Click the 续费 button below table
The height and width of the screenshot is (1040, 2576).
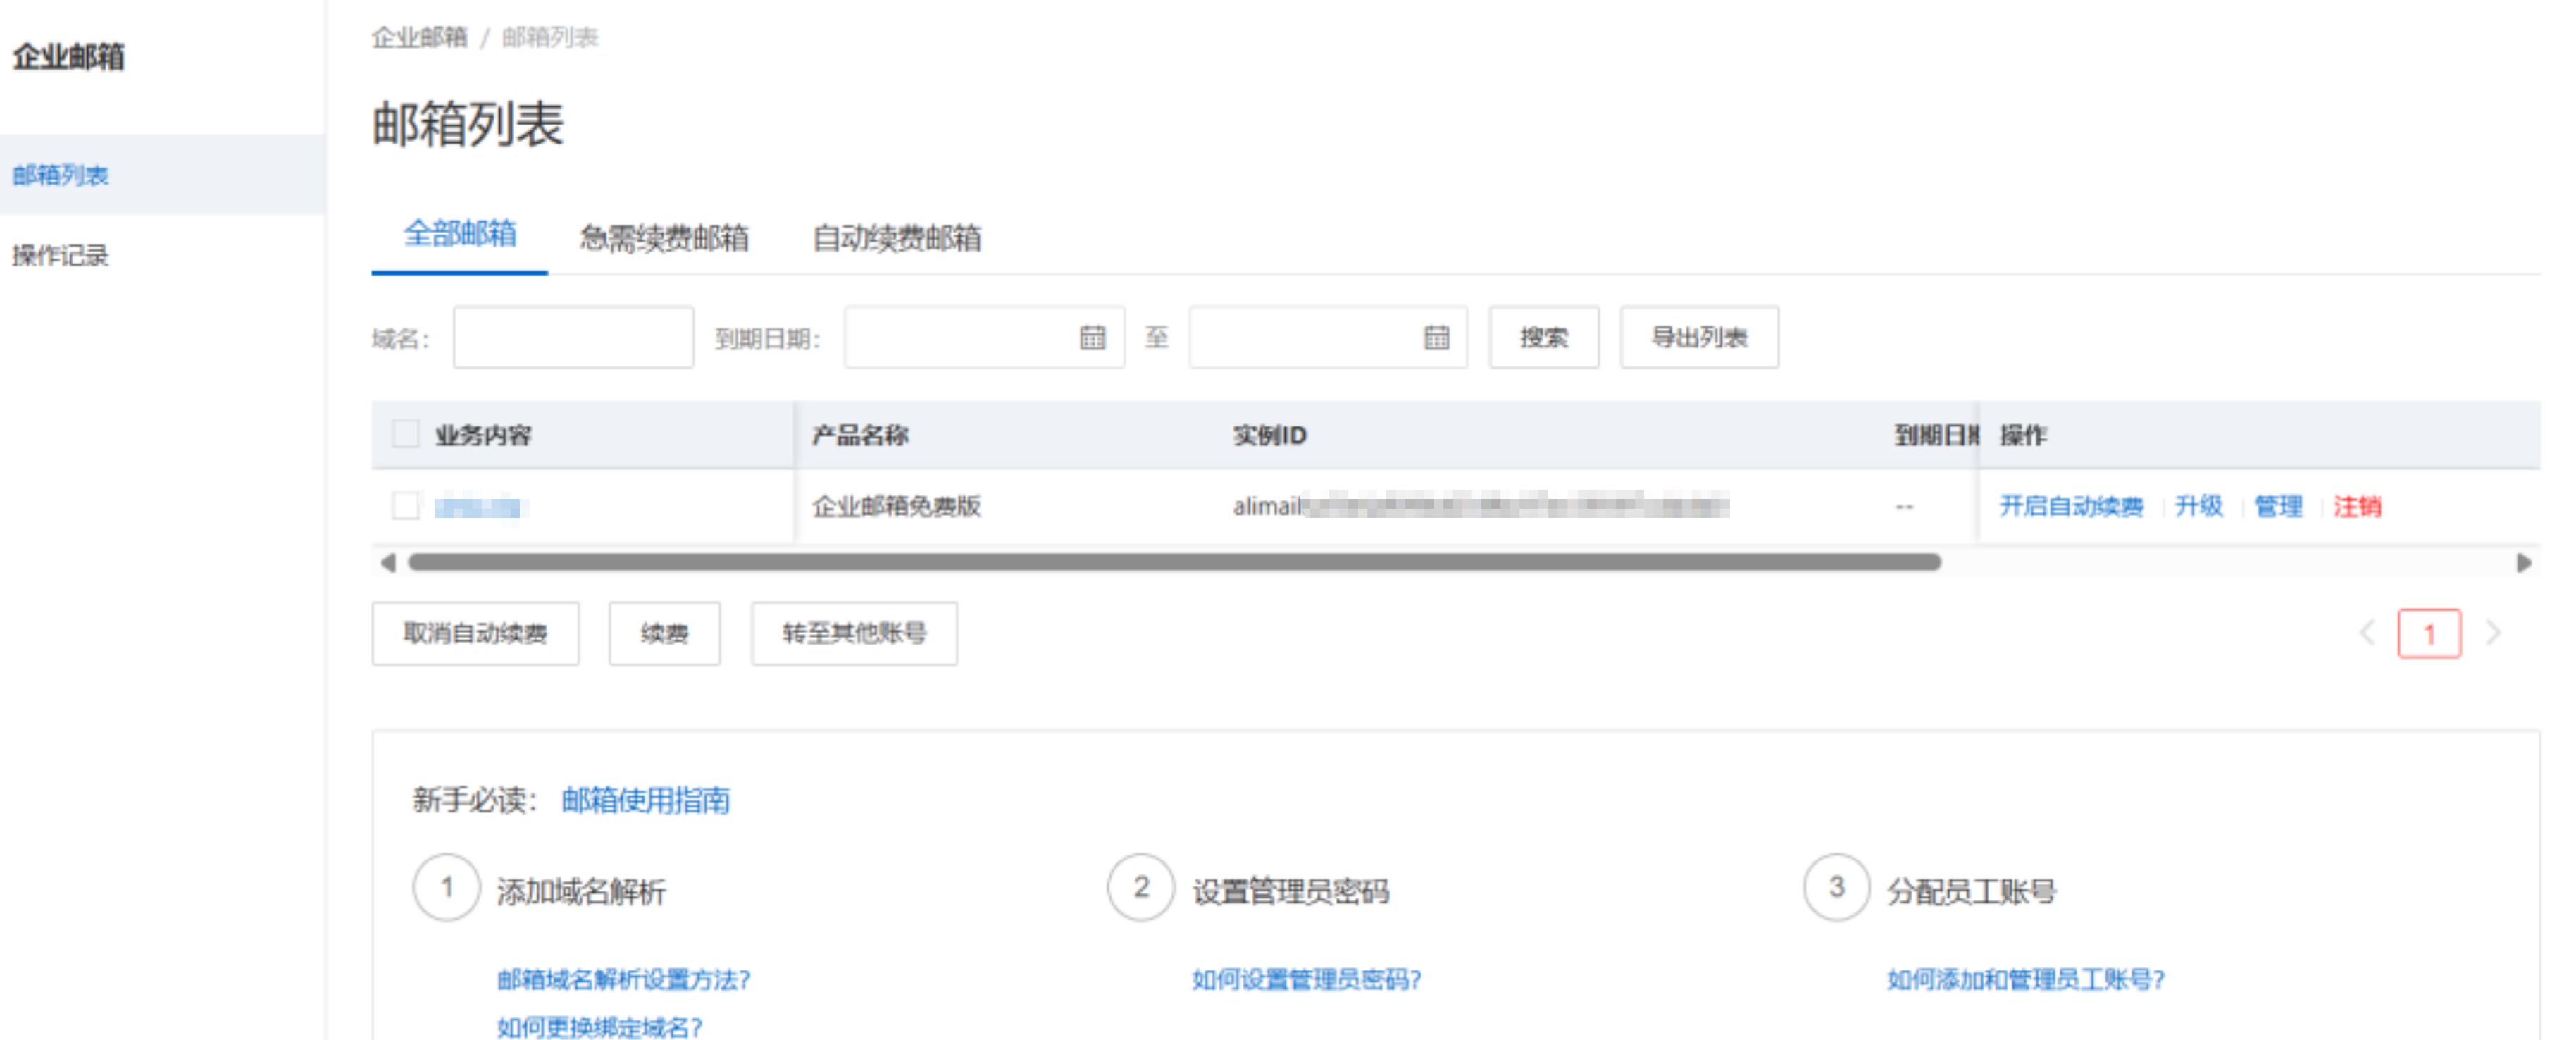point(664,633)
